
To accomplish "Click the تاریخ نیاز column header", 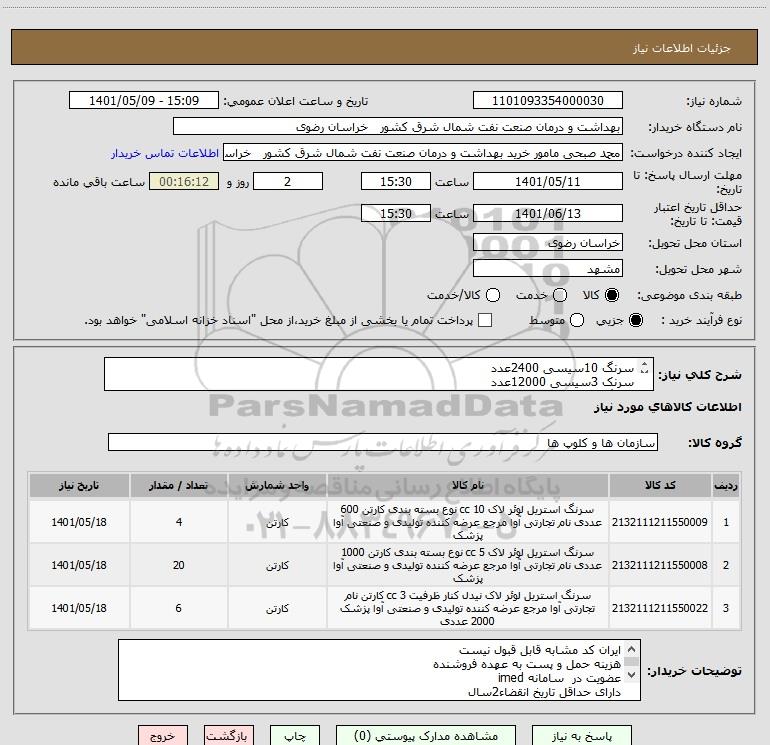I will [79, 485].
